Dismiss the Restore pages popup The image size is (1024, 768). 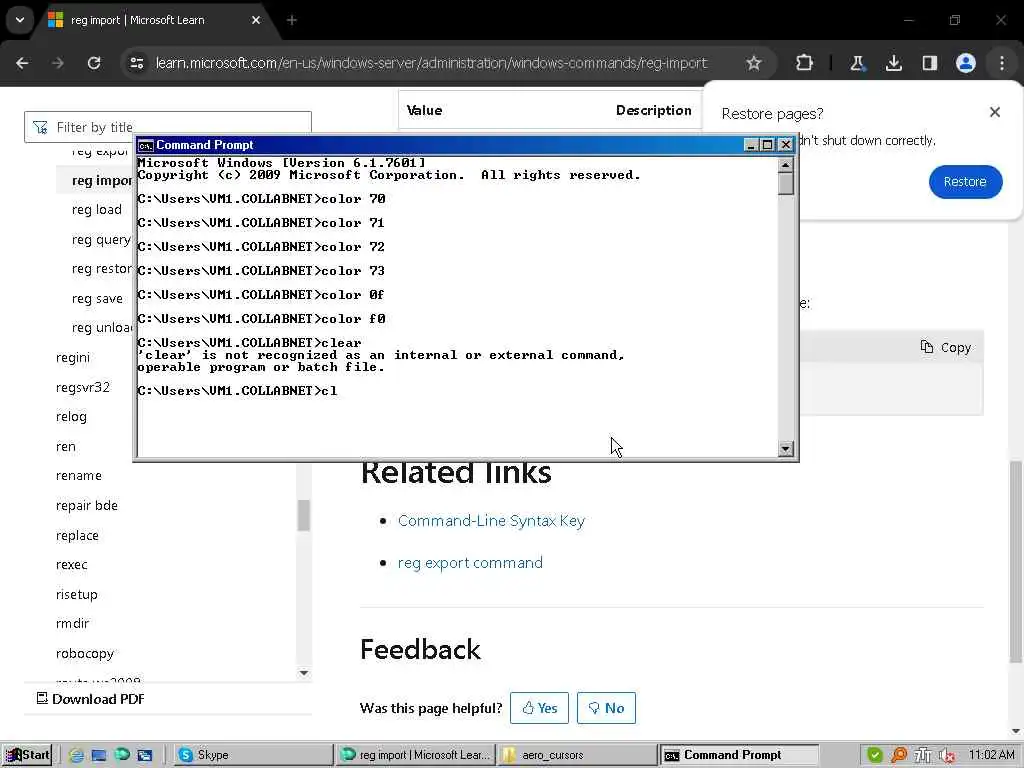pyautogui.click(x=995, y=112)
